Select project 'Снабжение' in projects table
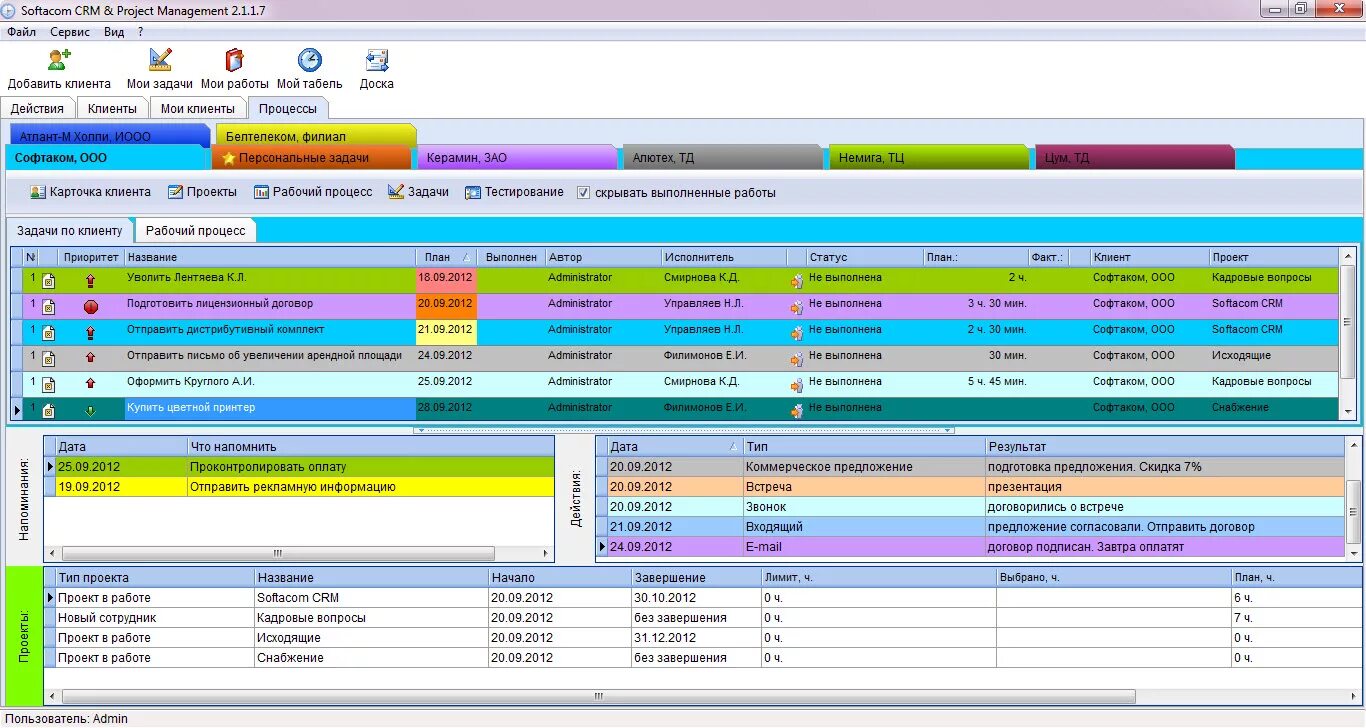Image resolution: width=1366 pixels, height=728 pixels. click(x=703, y=658)
